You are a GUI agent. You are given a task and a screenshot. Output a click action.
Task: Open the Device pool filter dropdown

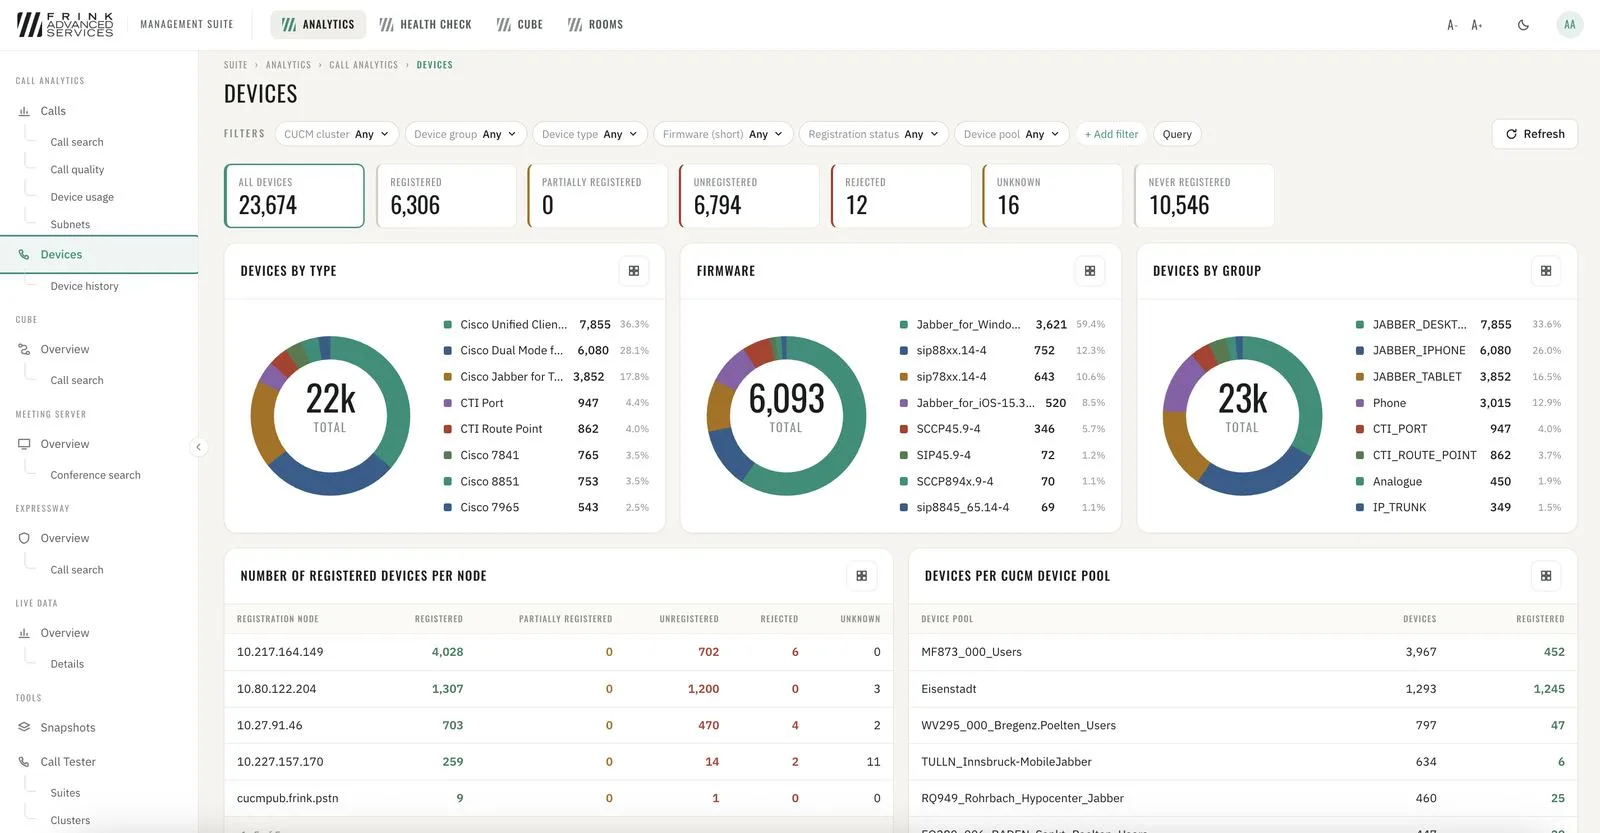[1011, 134]
